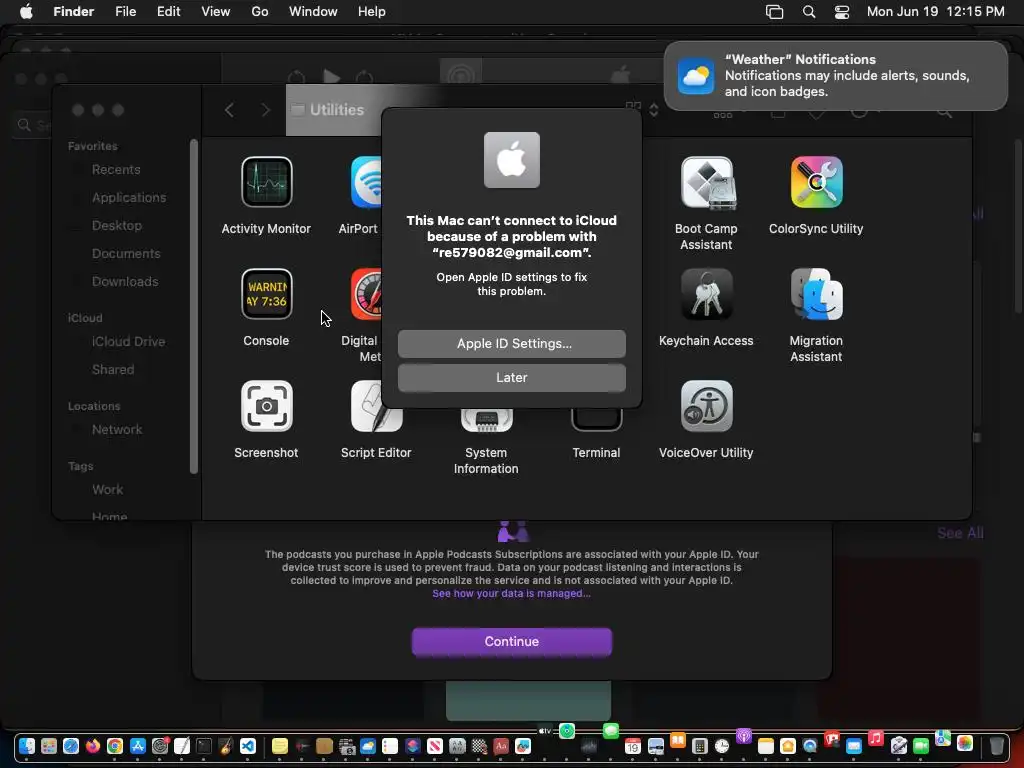Open Documents in Finder sidebar

tap(125, 253)
